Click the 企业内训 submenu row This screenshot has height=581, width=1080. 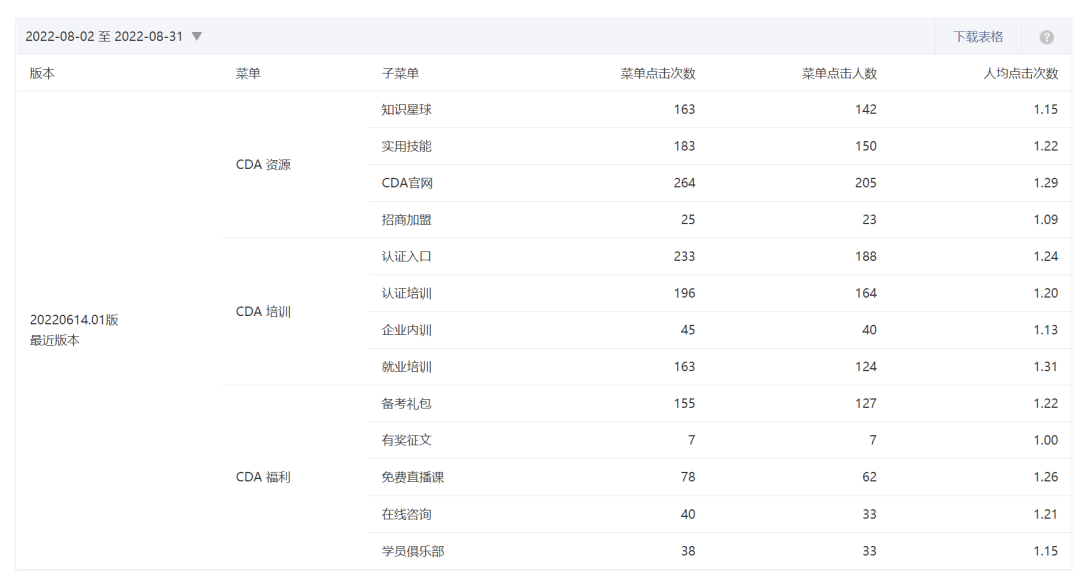coord(720,330)
